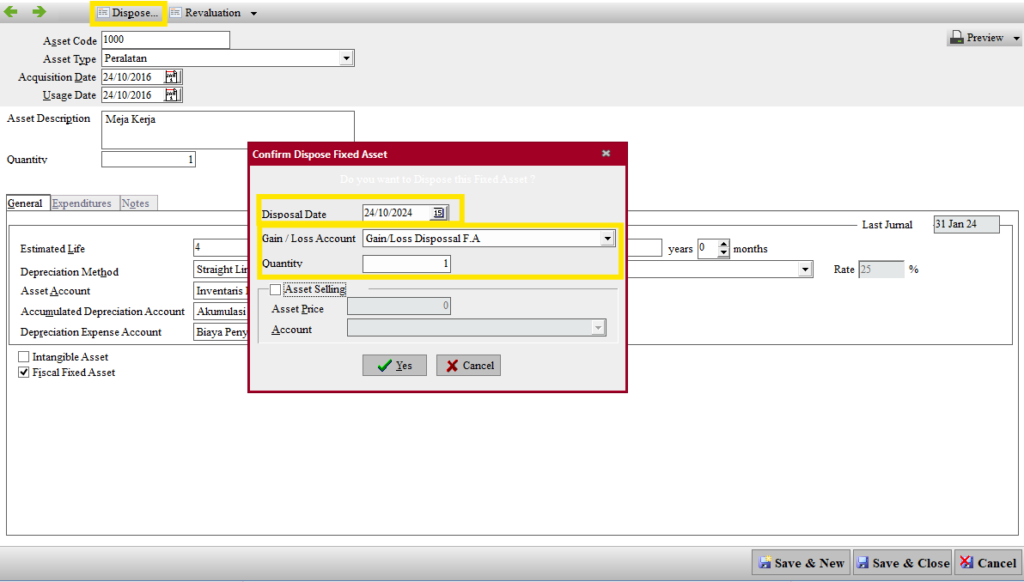Click the Accumulated Depreciation Account field
Viewport: 1024px width, 582px height.
coord(221,312)
